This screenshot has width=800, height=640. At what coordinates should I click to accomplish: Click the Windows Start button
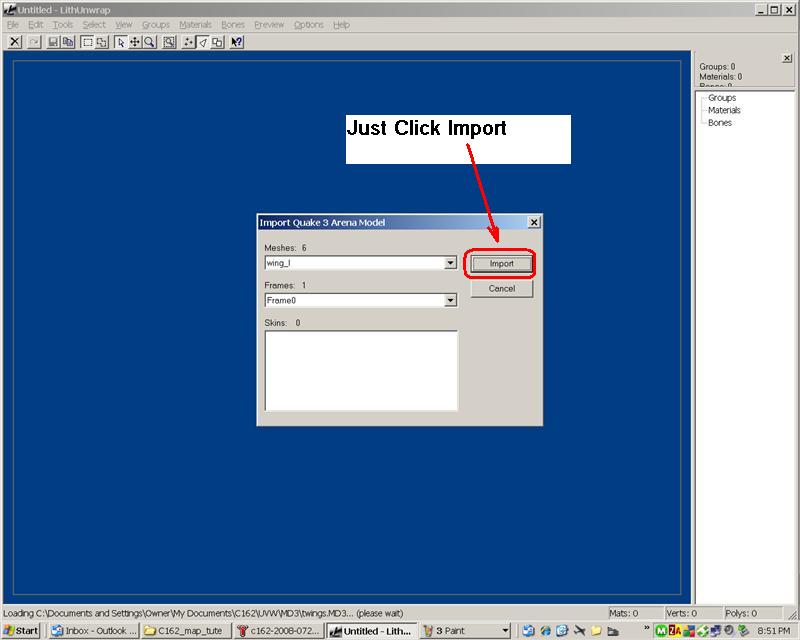(x=20, y=631)
